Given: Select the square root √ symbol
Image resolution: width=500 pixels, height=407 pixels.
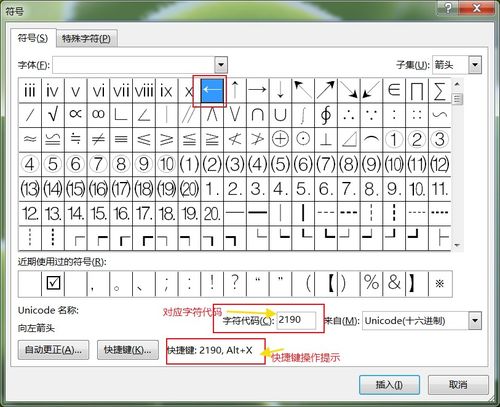Looking at the screenshot, I should [x=53, y=115].
